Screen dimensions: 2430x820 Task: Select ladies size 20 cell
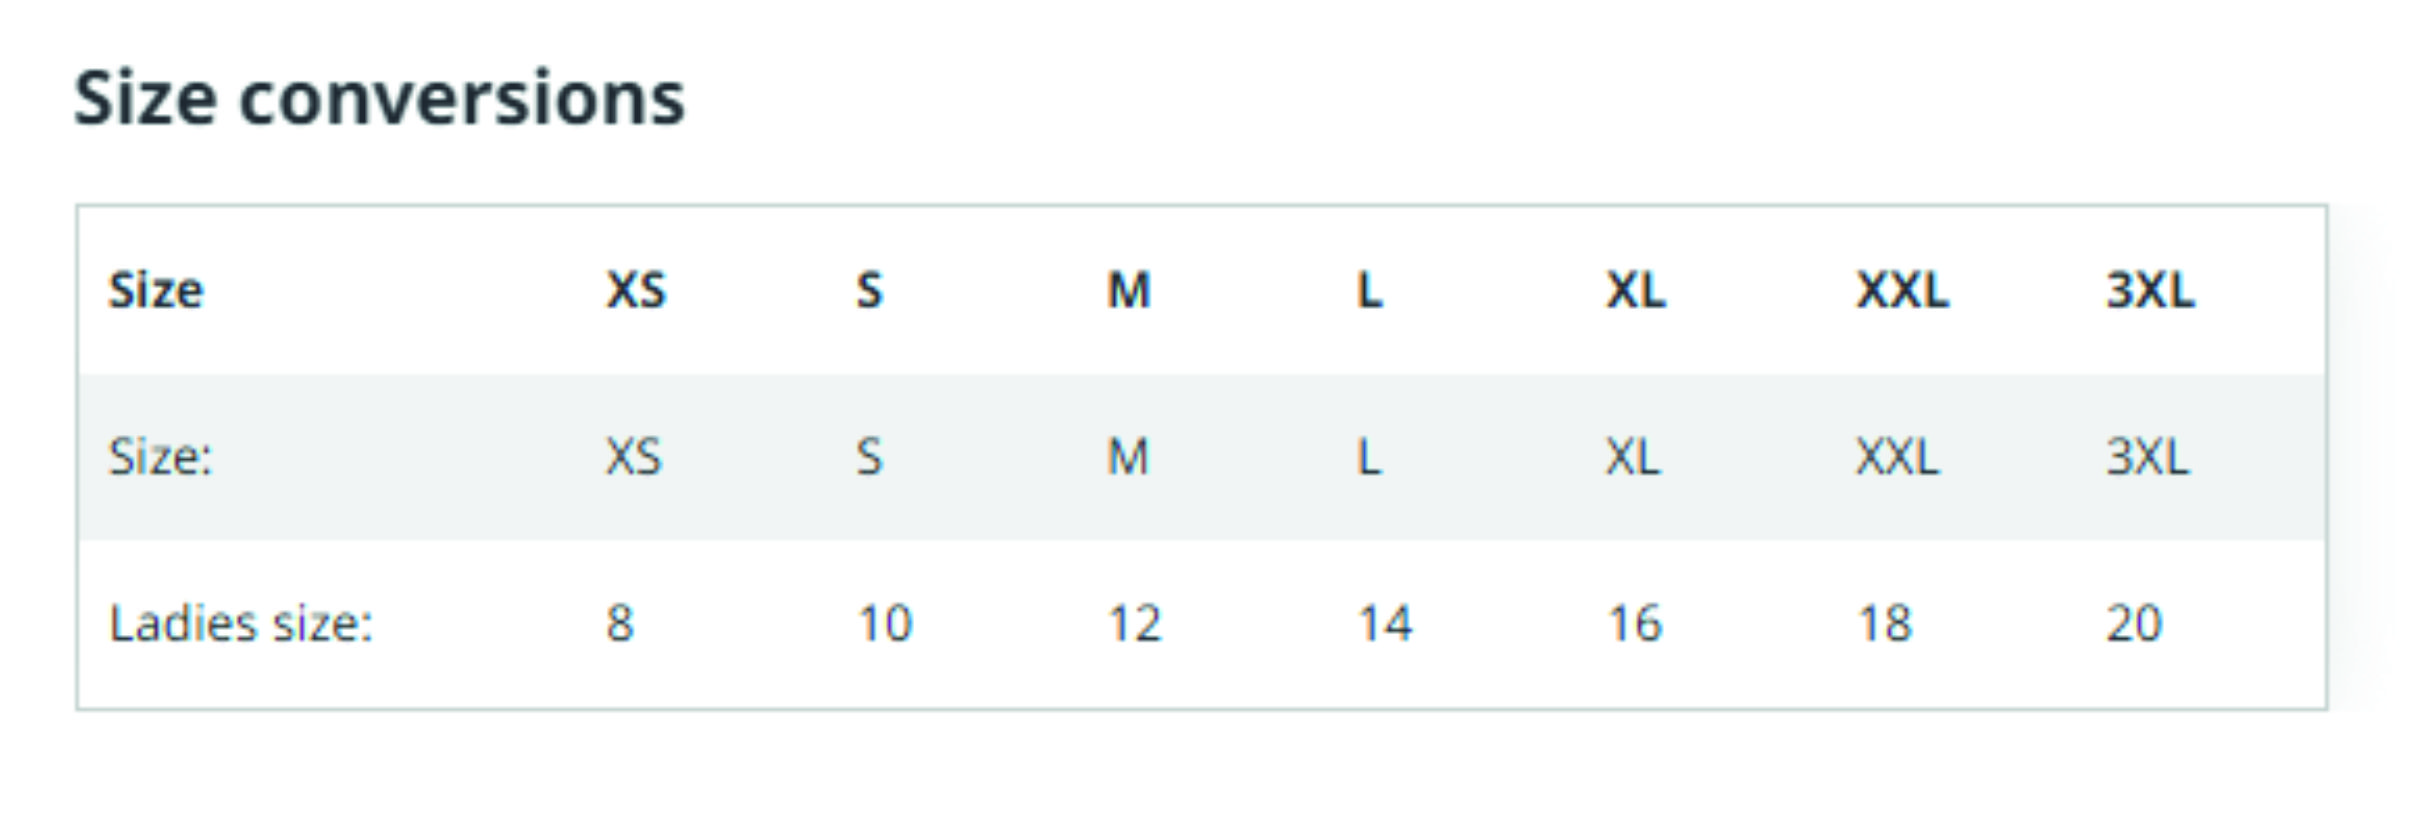pos(2134,623)
